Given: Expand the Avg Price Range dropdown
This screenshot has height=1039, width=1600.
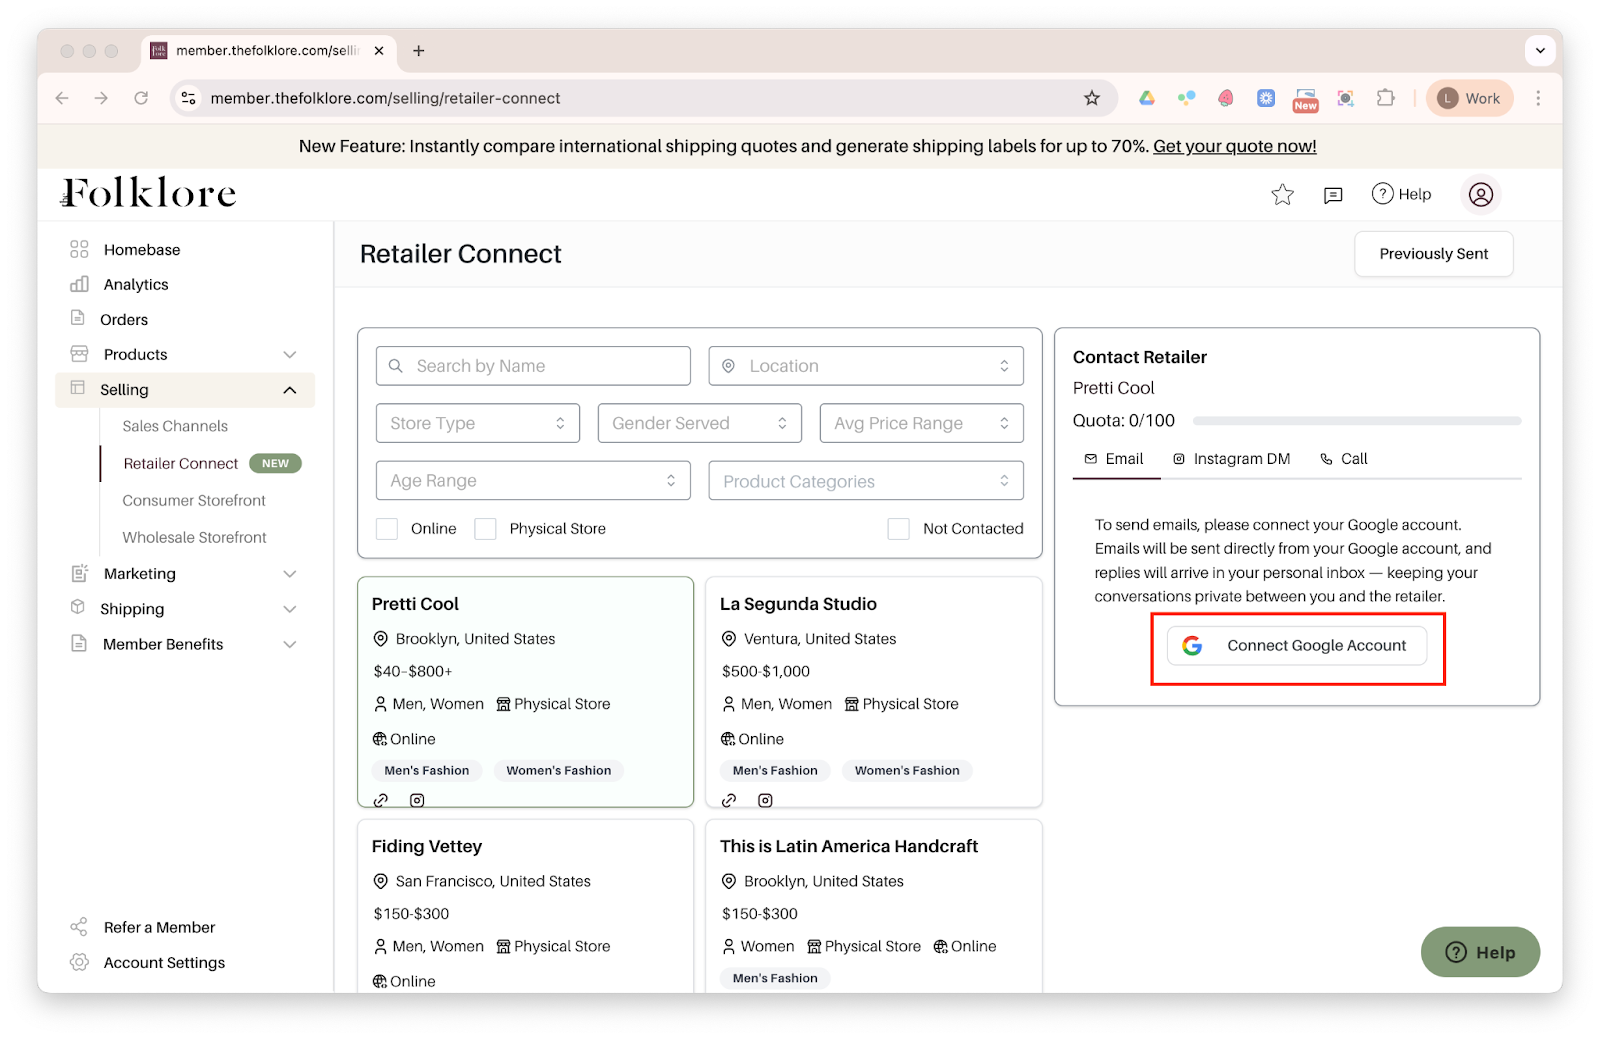Looking at the screenshot, I should (x=921, y=423).
